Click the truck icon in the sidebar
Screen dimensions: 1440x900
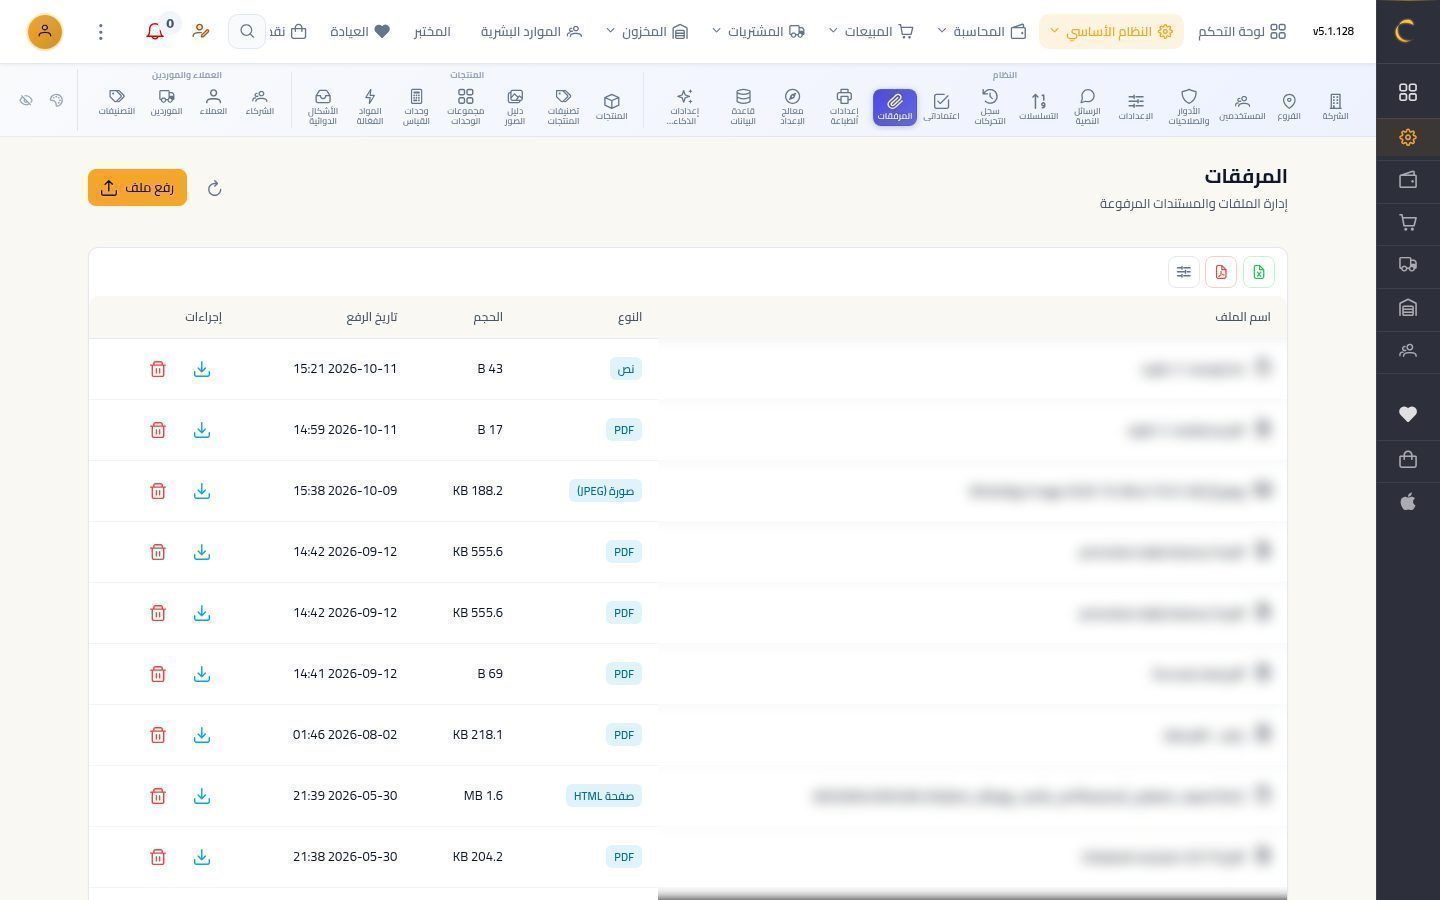pyautogui.click(x=1408, y=265)
